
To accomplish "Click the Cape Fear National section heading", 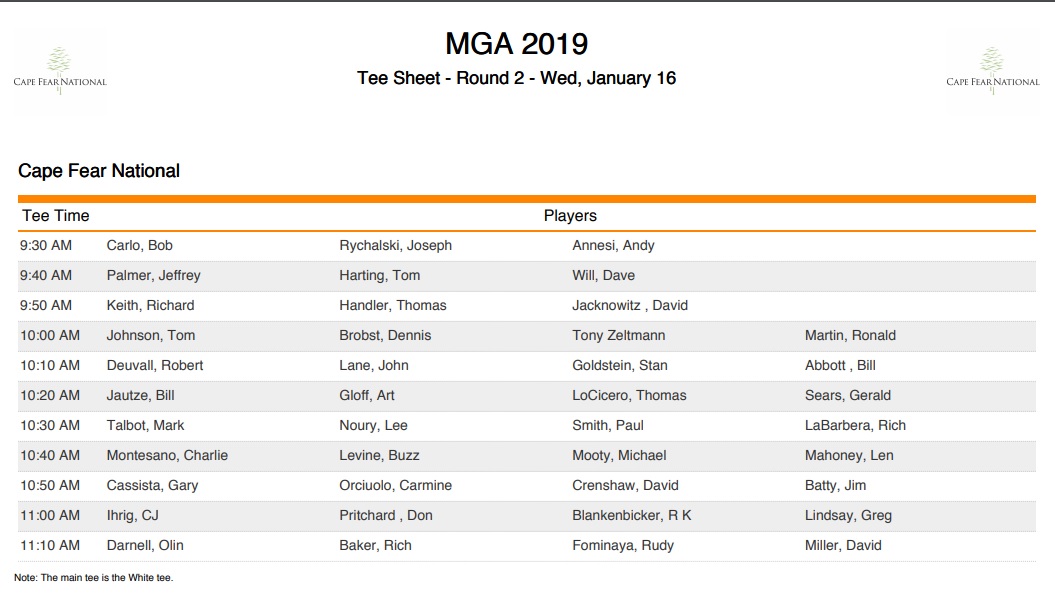I will click(99, 171).
